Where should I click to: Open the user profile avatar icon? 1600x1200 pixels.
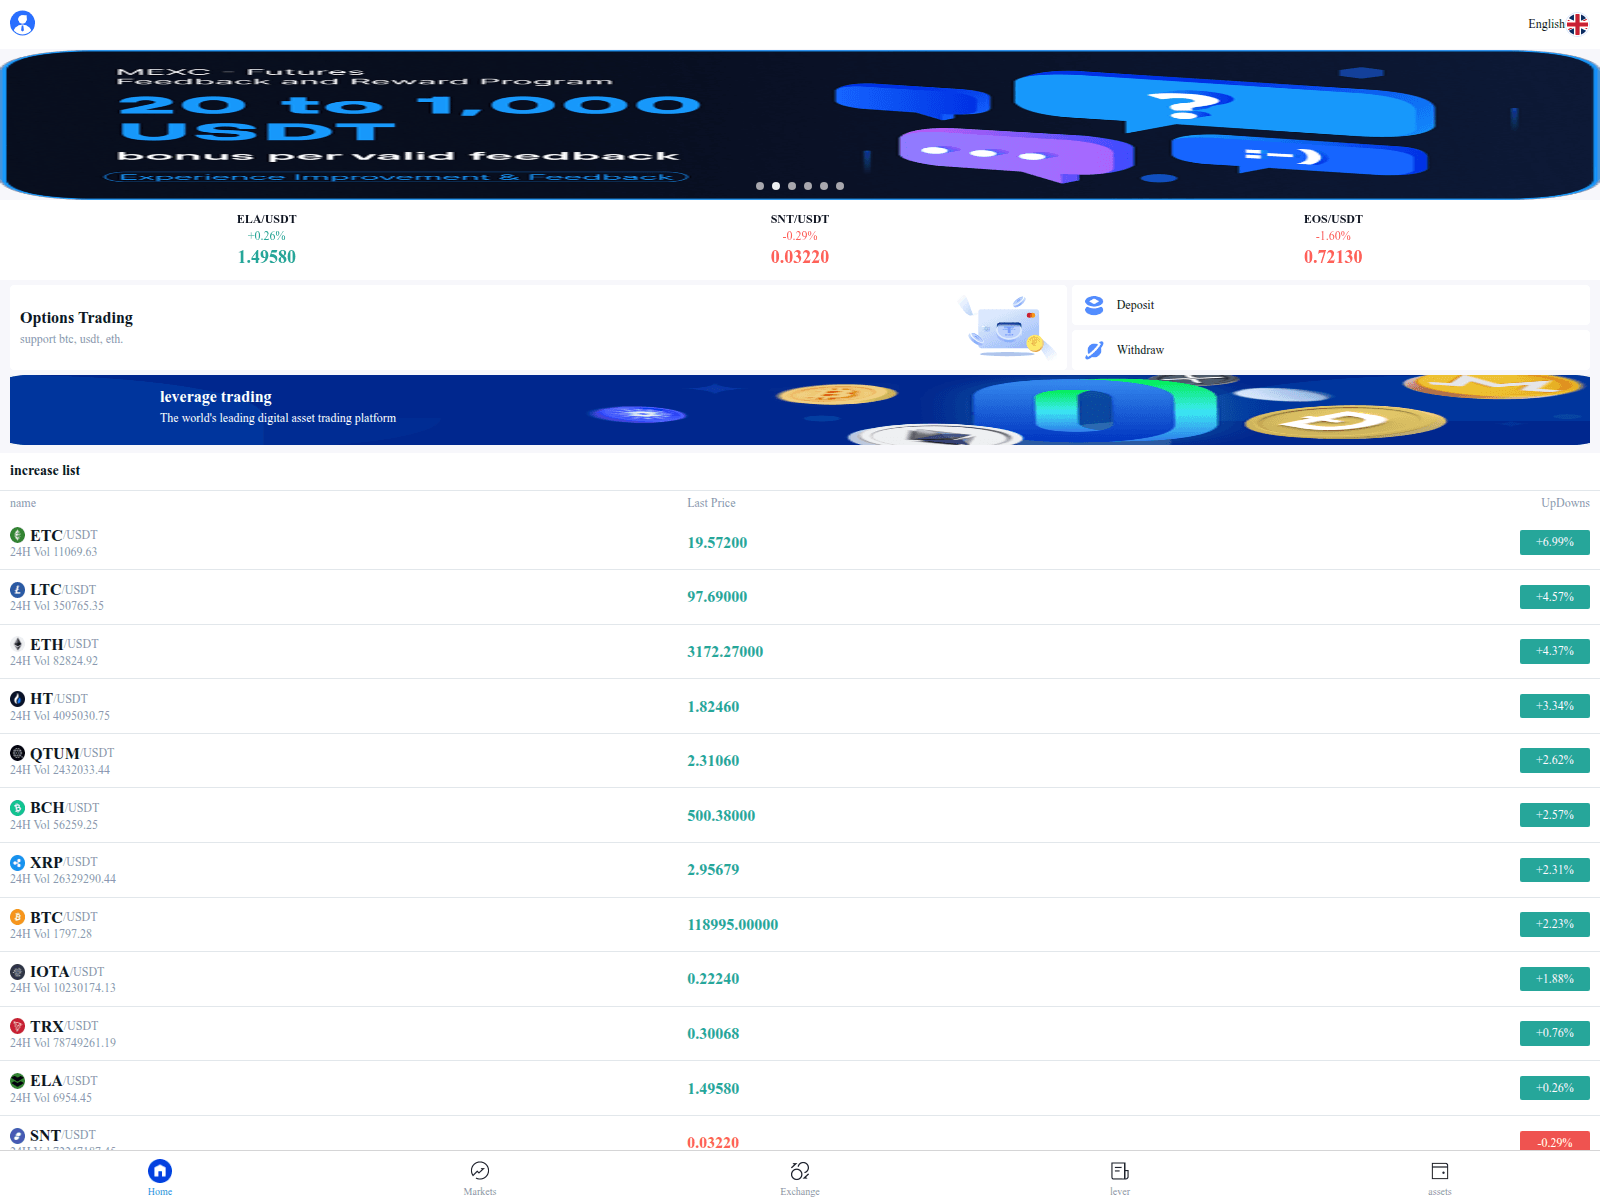22,23
